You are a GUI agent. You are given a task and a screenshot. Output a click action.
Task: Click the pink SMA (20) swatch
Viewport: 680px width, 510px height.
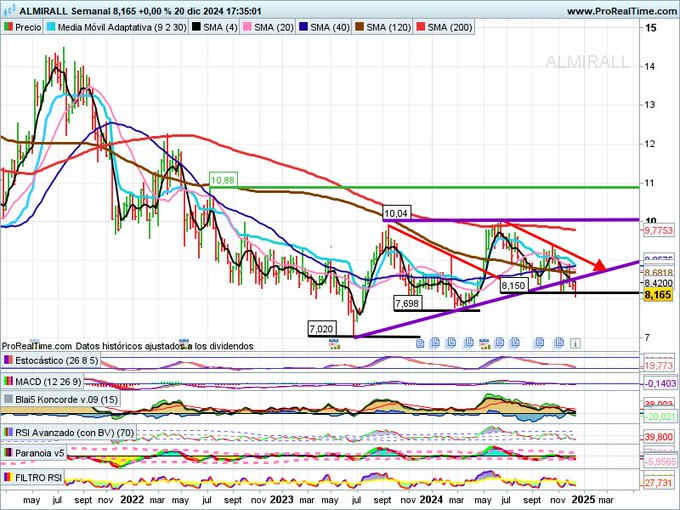click(247, 27)
